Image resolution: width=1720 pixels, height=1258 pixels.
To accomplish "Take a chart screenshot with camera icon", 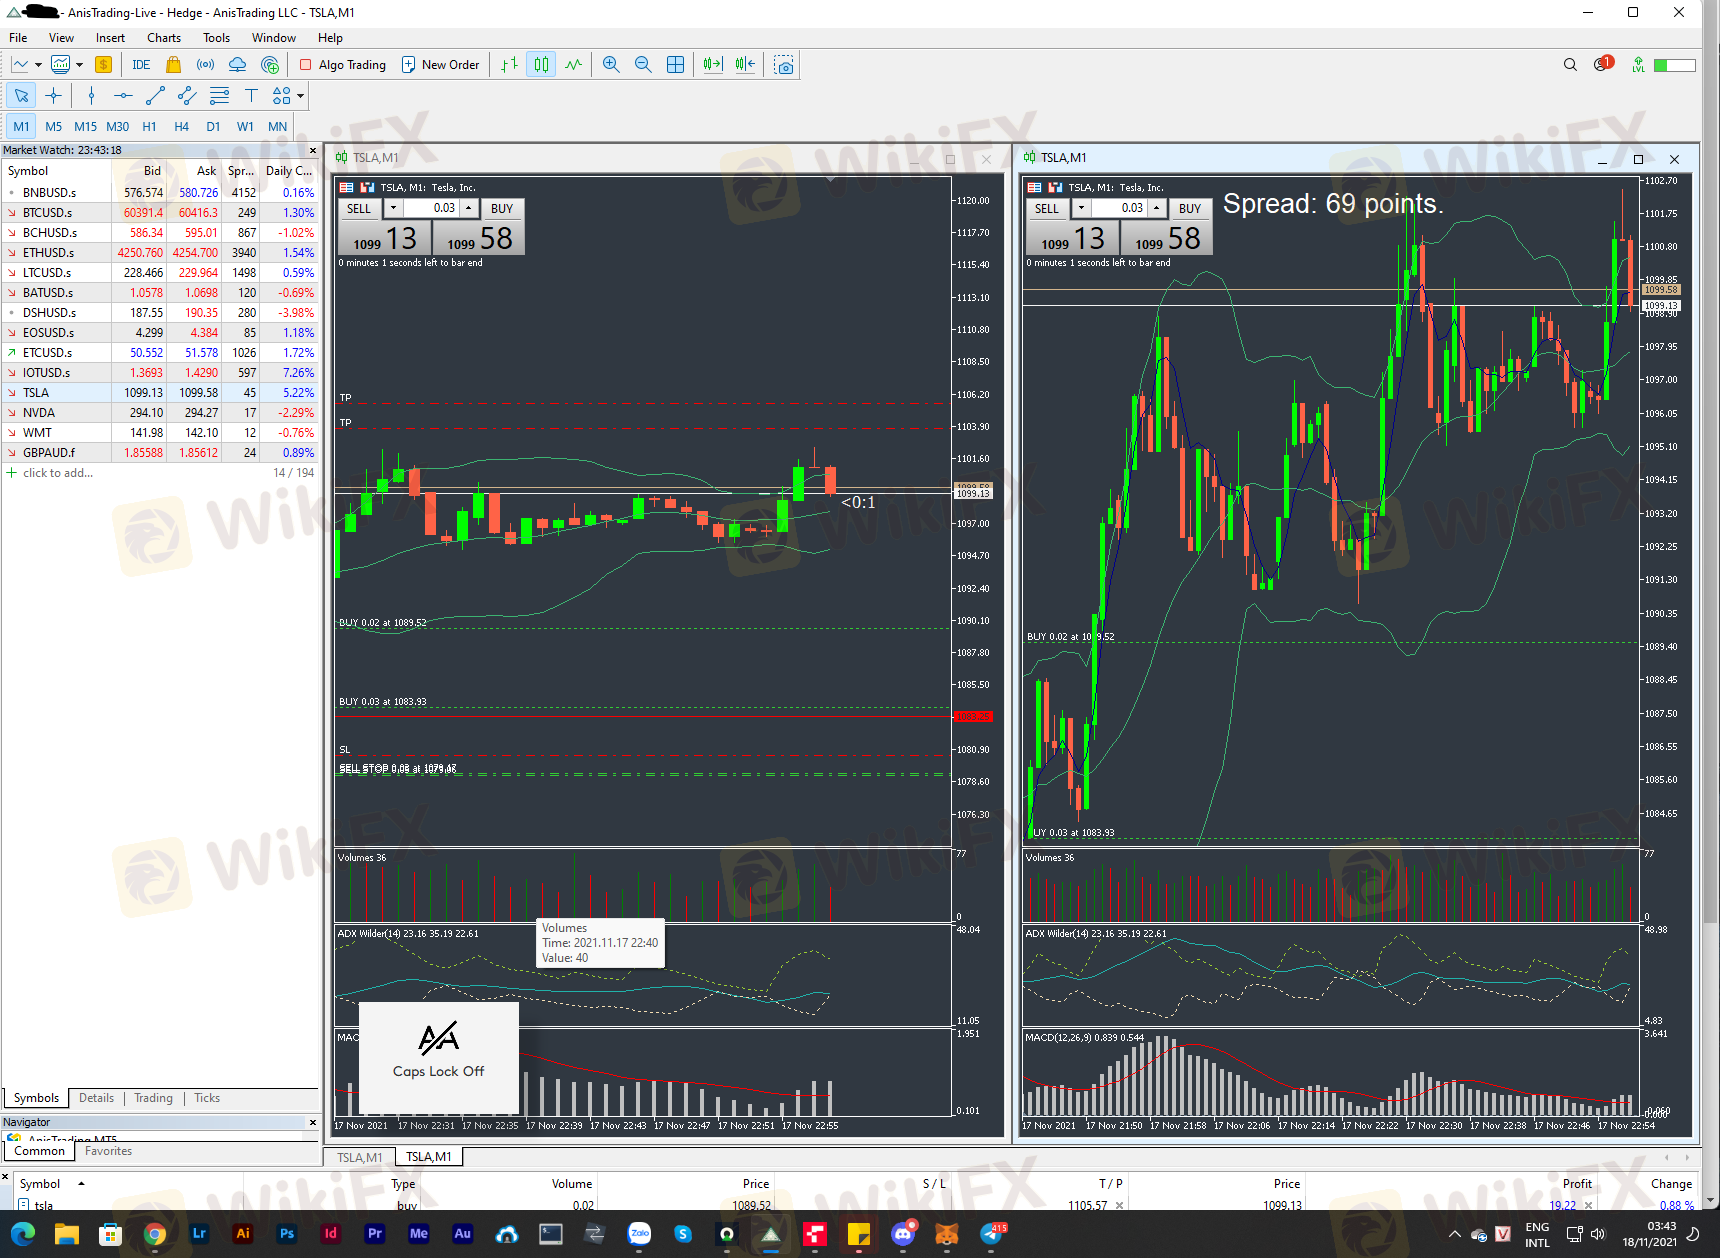I will [784, 65].
